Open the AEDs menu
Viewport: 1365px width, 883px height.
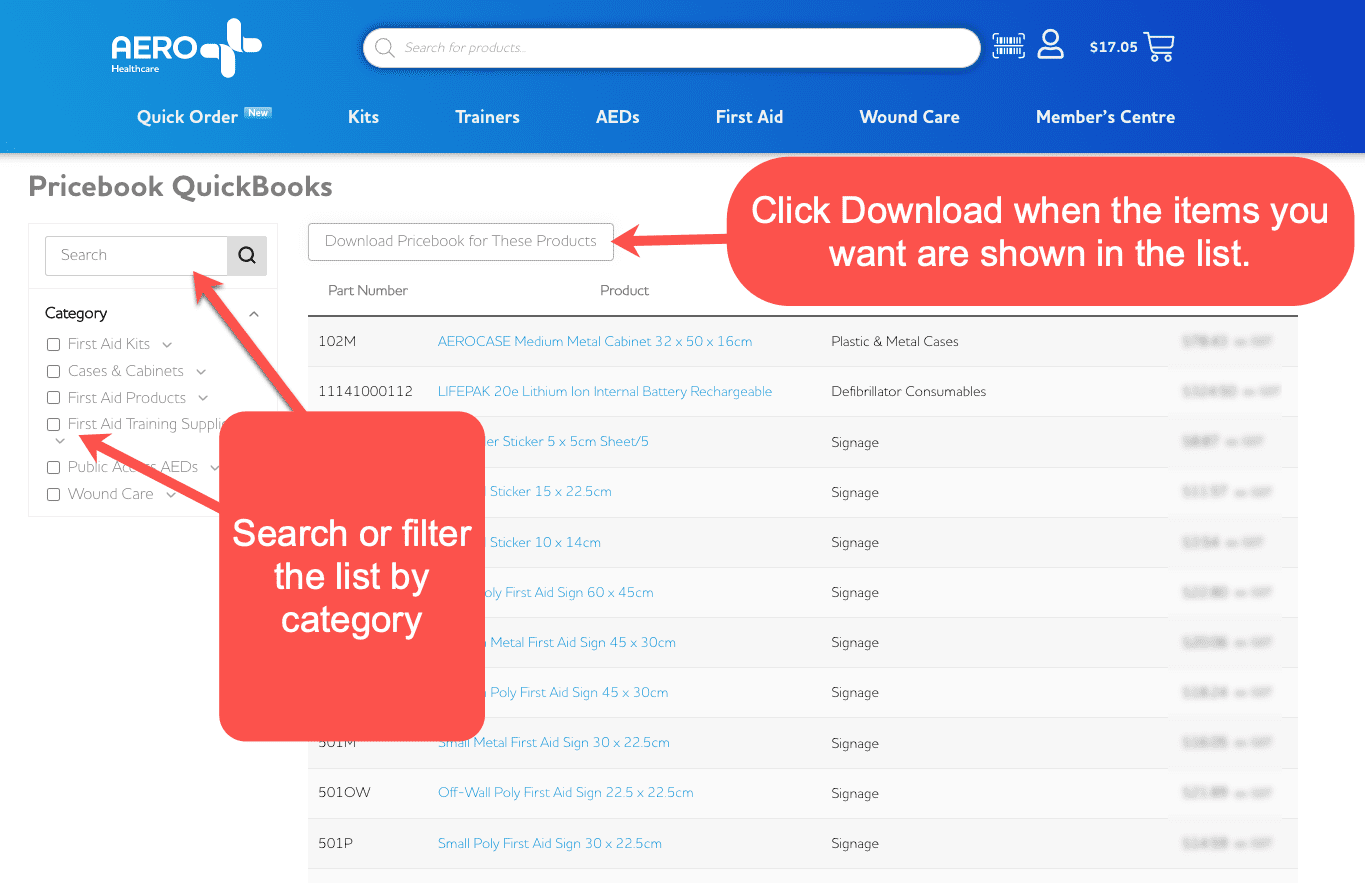pos(617,117)
